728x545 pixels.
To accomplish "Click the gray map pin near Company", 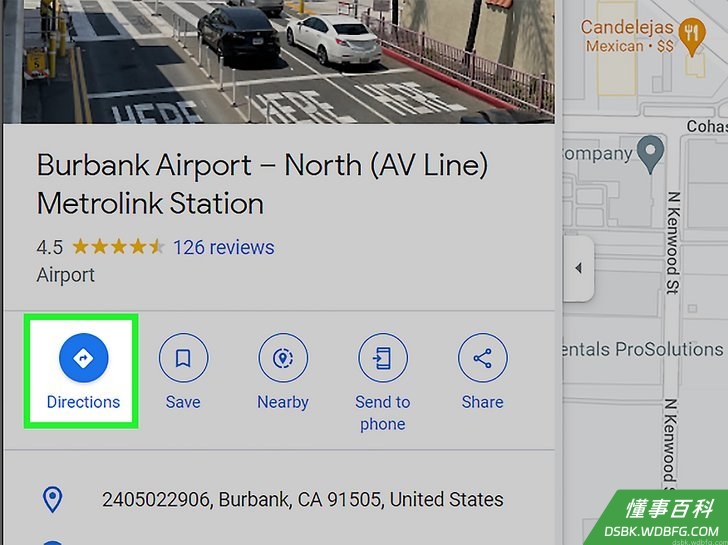I will coord(650,154).
